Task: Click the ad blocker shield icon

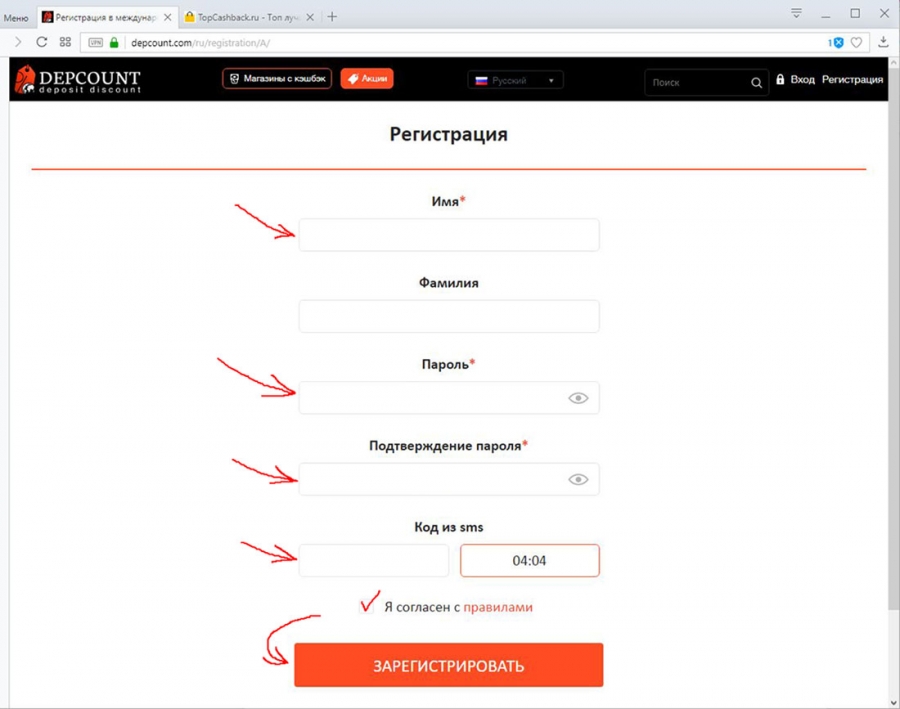Action: coord(836,42)
